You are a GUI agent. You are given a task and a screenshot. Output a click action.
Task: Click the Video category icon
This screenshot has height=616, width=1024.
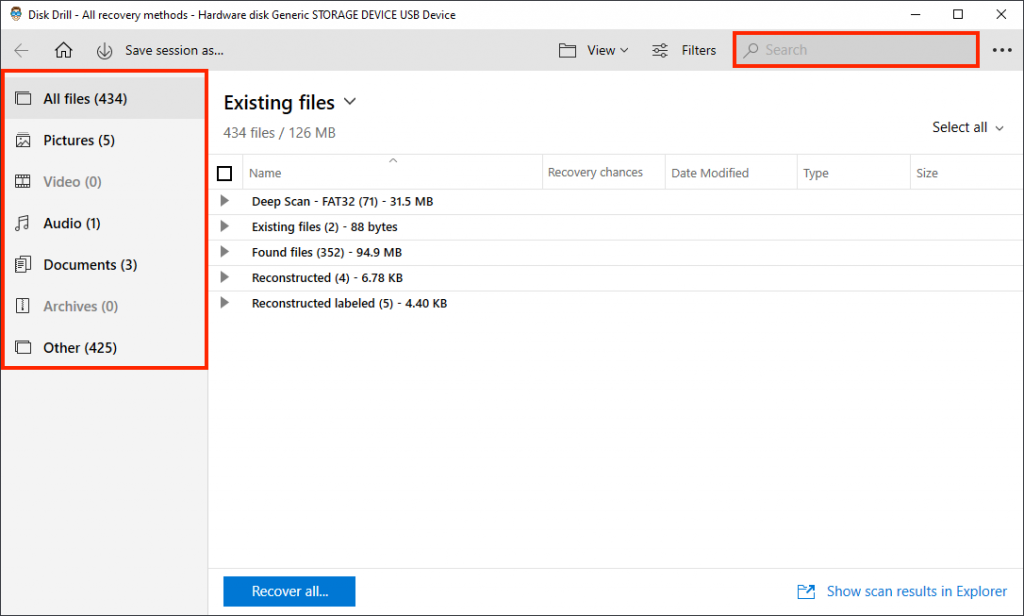click(x=21, y=181)
